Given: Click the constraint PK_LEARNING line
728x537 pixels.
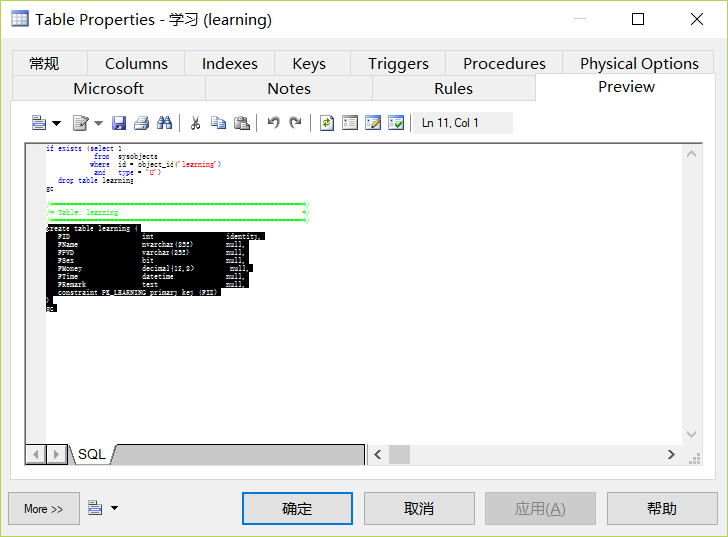Looking at the screenshot, I should tap(137, 292).
